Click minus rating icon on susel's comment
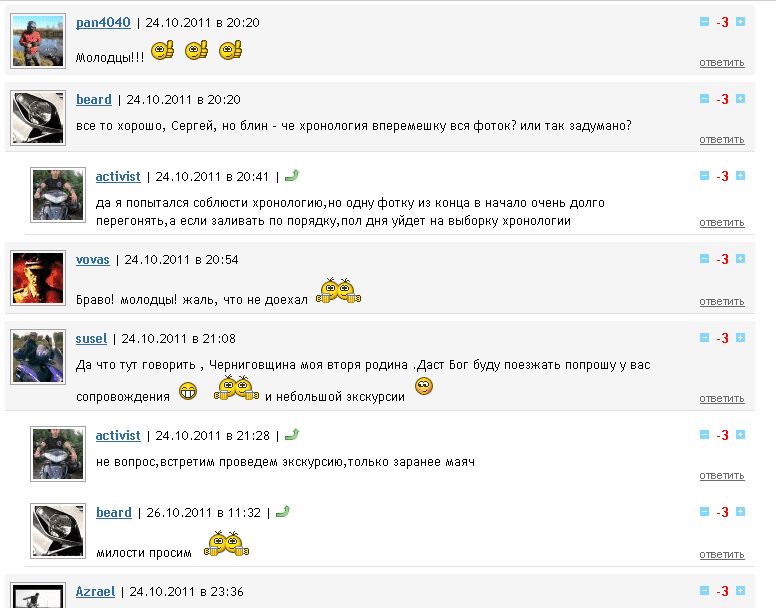776x608 pixels. [x=704, y=337]
